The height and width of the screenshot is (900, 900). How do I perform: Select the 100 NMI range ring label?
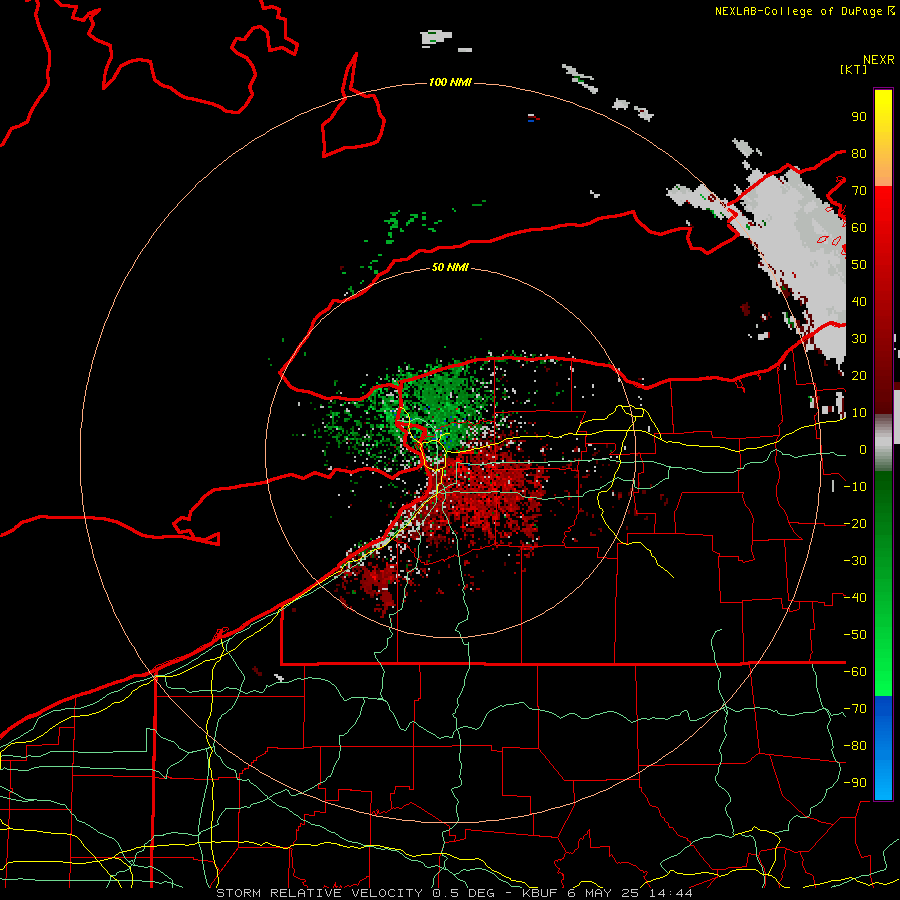(450, 82)
